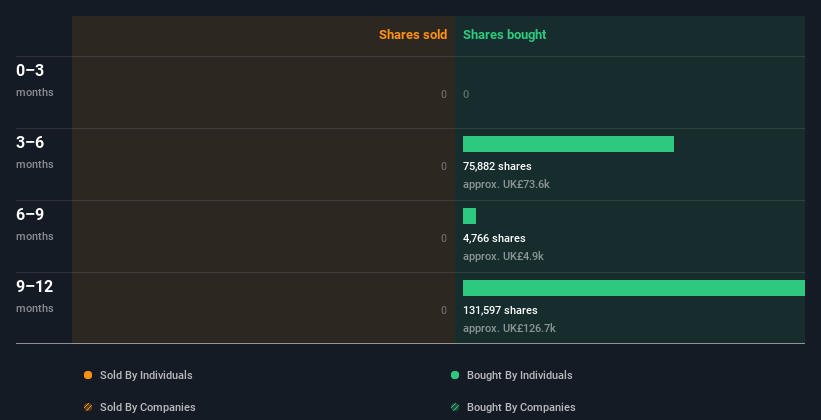Click the Shares bought column header
This screenshot has width=821, height=420.
coord(504,35)
